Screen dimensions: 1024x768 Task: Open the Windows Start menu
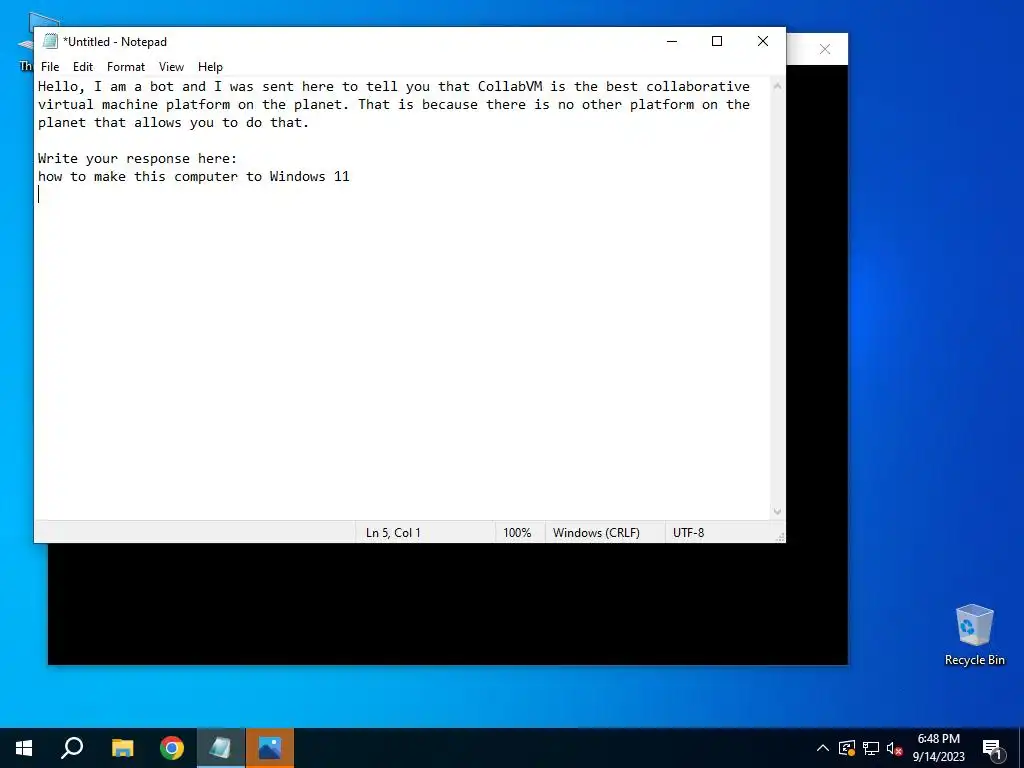24,748
